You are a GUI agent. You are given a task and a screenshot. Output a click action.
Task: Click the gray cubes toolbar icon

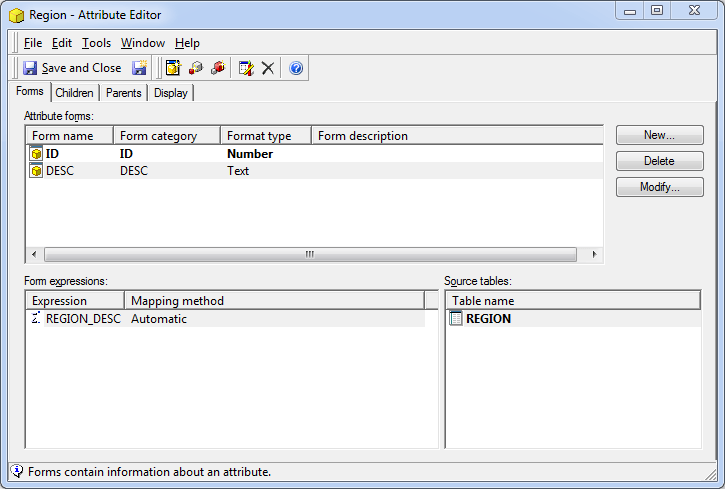coord(196,68)
